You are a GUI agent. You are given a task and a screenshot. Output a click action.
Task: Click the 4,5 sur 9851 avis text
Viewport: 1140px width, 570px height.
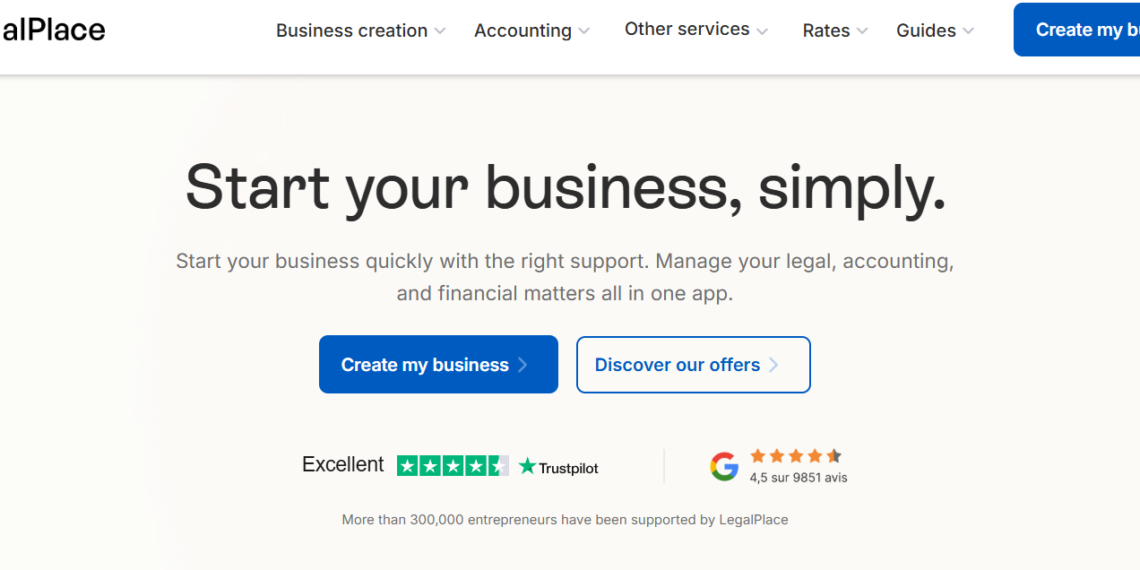(x=798, y=478)
